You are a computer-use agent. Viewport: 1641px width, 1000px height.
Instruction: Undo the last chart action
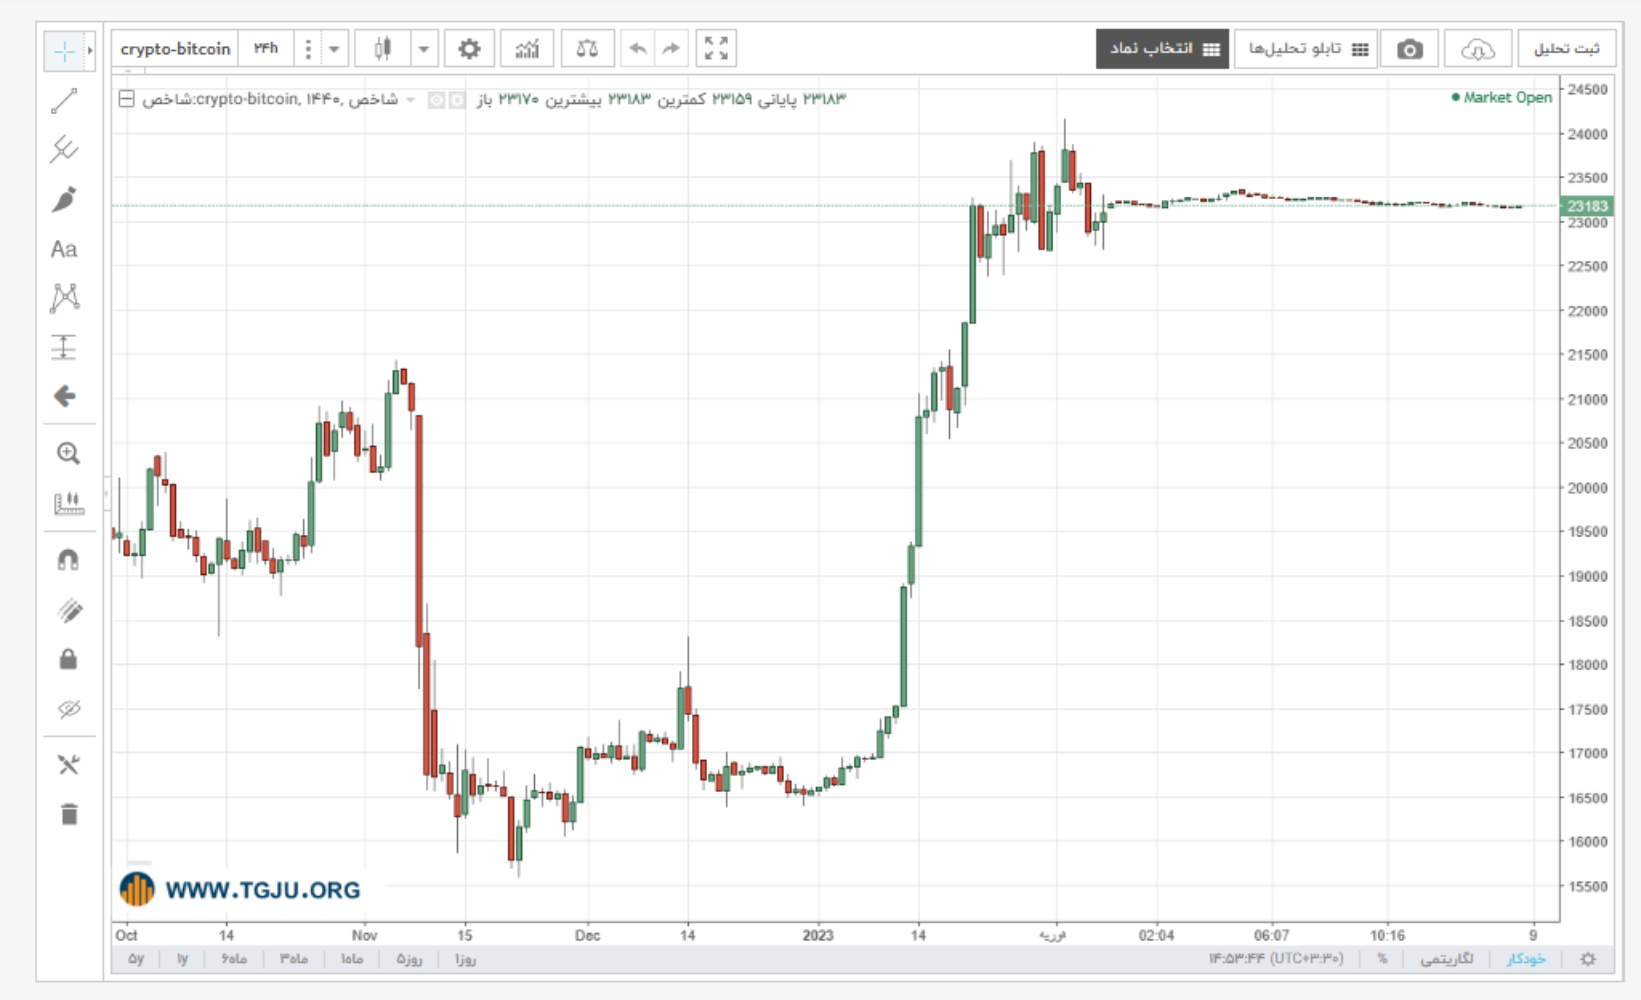(x=637, y=48)
